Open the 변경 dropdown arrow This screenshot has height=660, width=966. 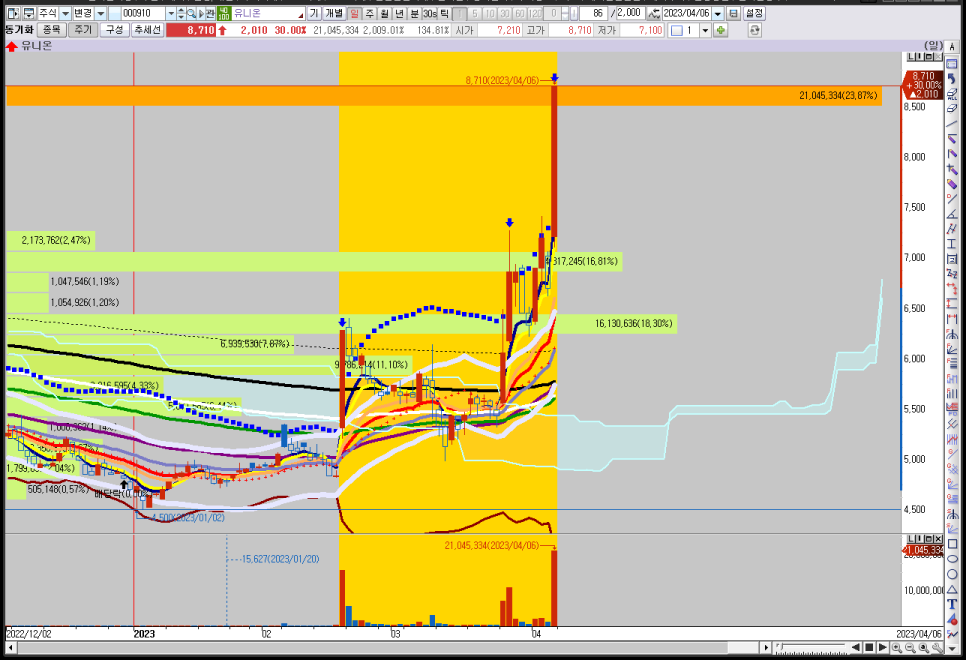point(100,13)
